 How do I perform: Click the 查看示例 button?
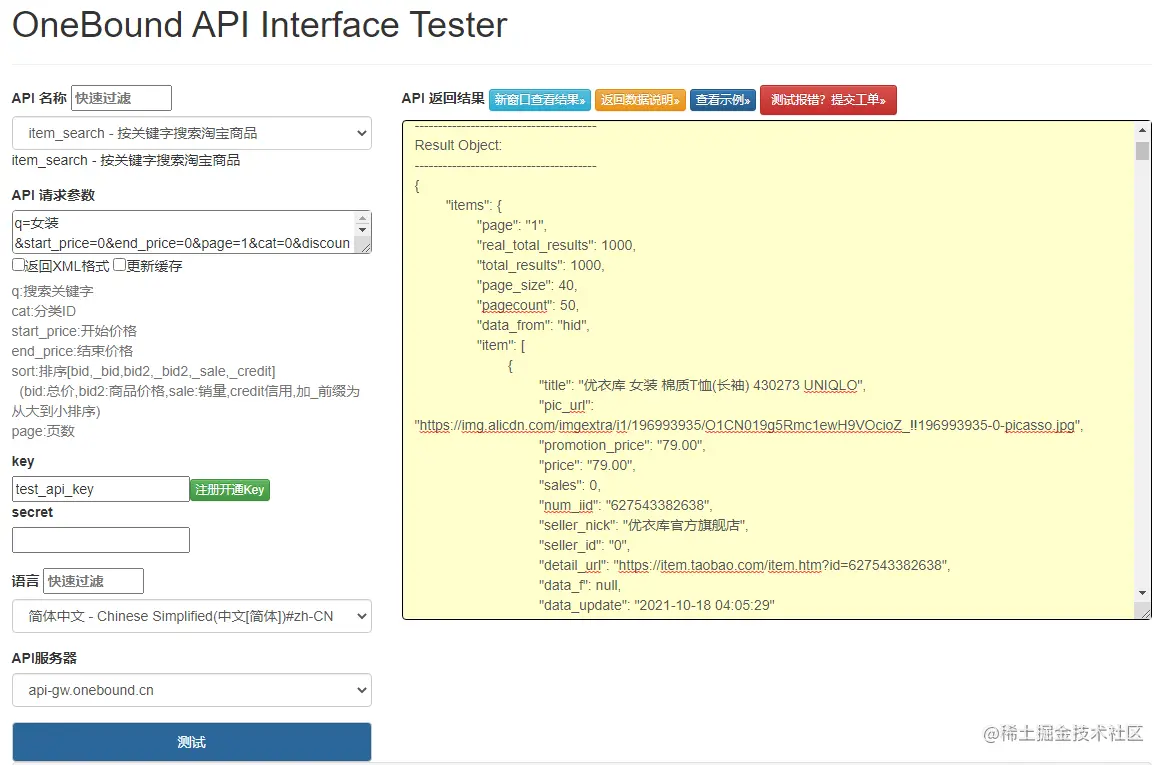pos(723,100)
